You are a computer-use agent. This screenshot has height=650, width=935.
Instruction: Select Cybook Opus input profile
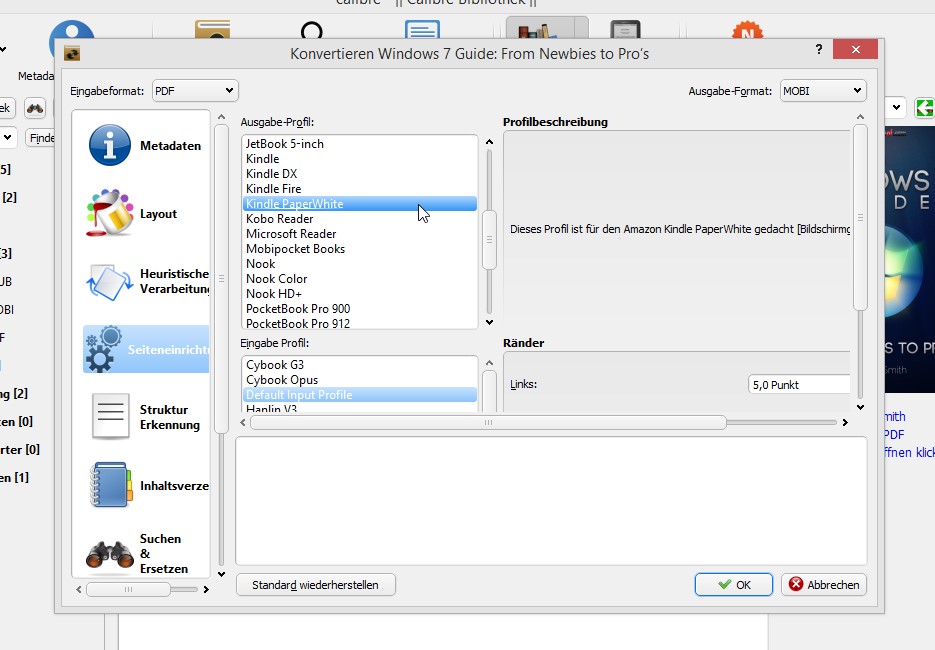click(x=360, y=380)
